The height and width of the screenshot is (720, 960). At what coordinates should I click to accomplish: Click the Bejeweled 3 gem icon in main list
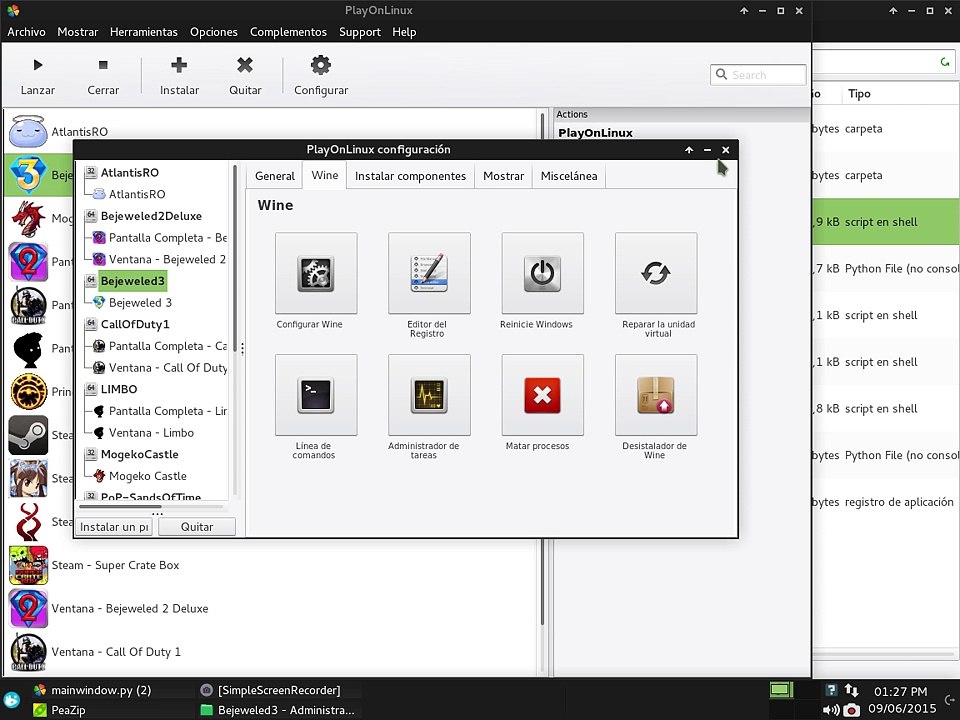tap(28, 175)
